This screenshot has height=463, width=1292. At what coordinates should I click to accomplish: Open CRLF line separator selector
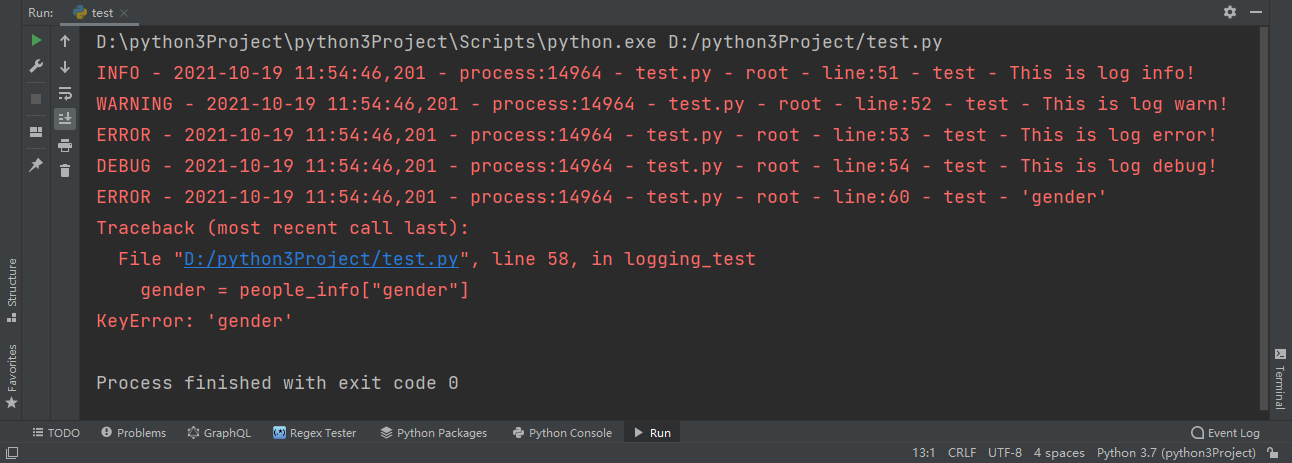coord(962,453)
